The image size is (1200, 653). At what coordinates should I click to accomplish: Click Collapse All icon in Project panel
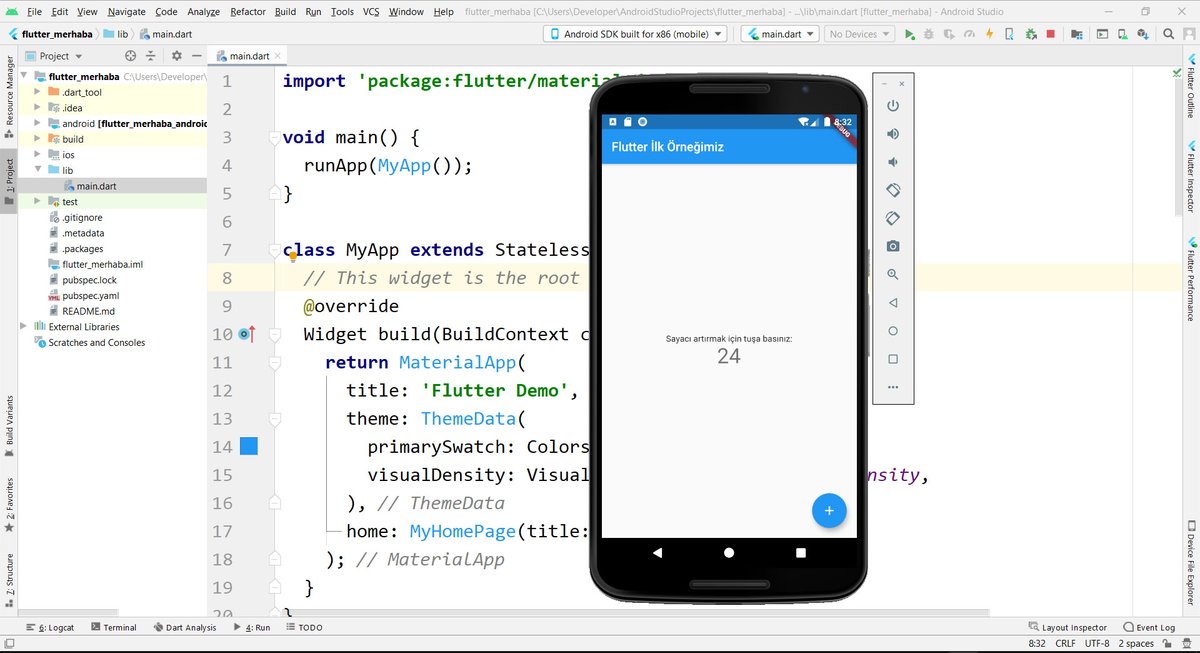coord(151,56)
